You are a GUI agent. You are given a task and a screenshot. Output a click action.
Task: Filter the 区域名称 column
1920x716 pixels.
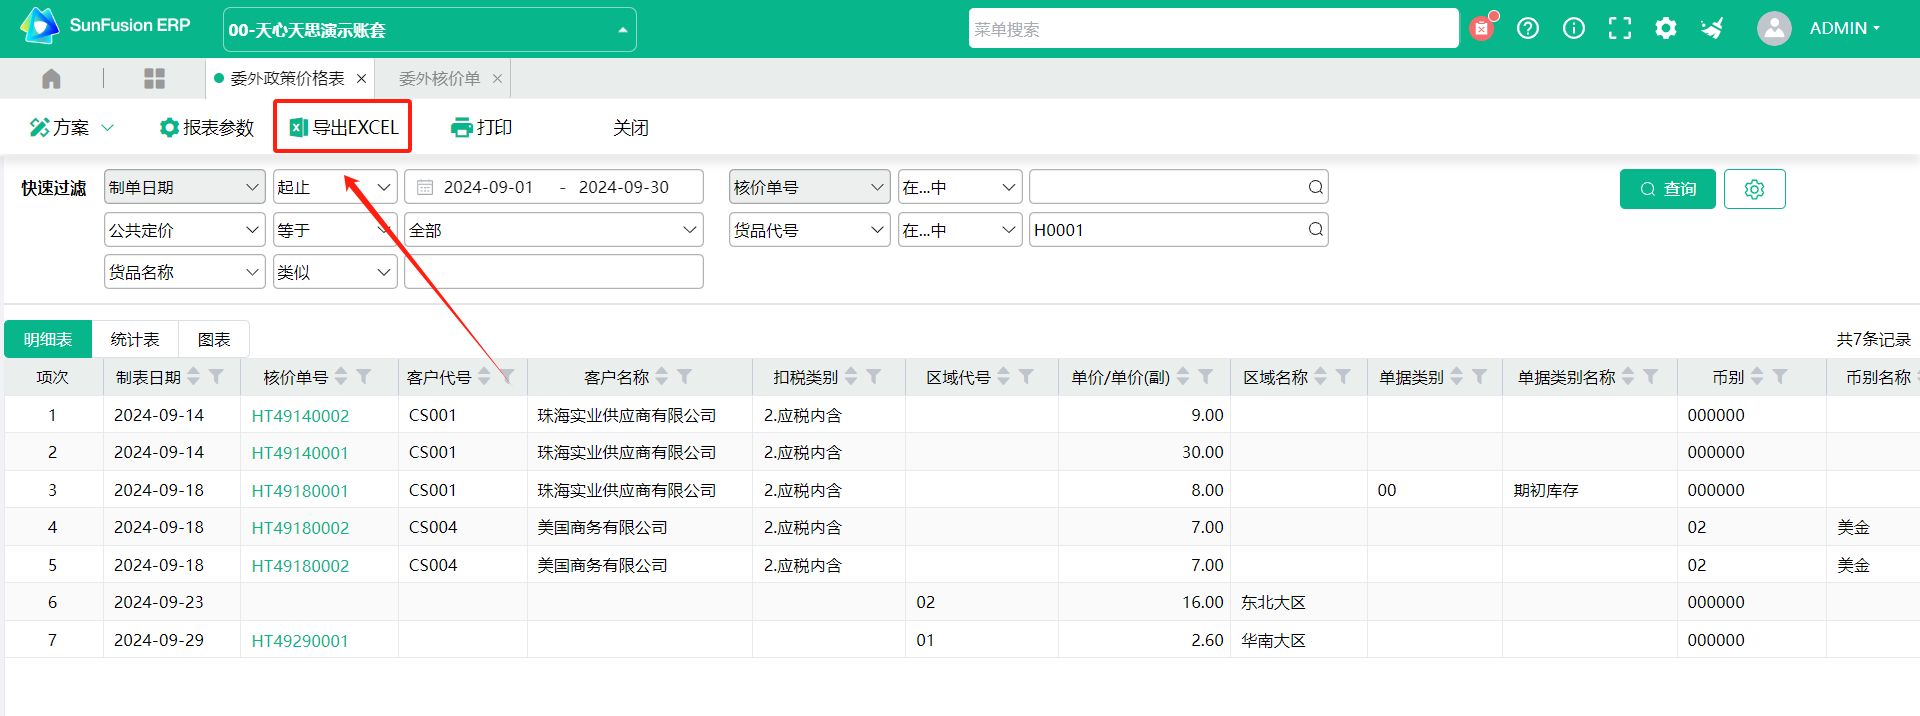click(1343, 377)
